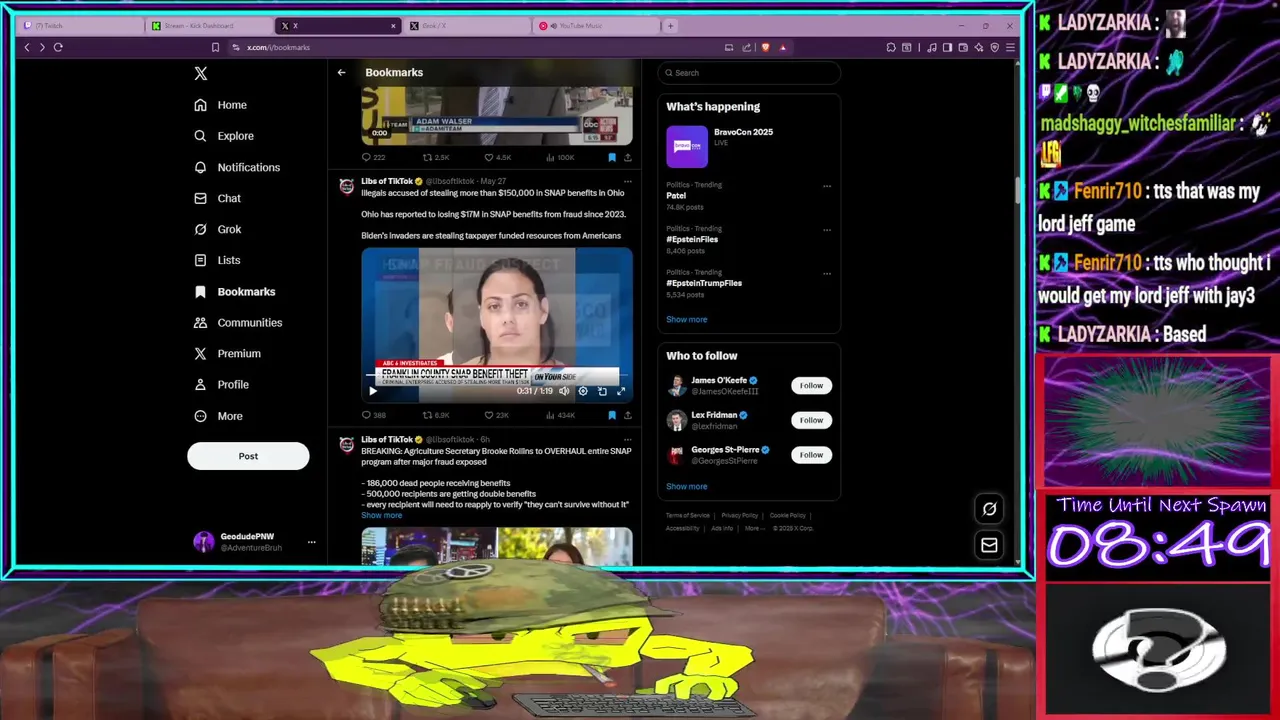
Task: Remove bookmark on the 434K views post
Action: click(x=612, y=415)
